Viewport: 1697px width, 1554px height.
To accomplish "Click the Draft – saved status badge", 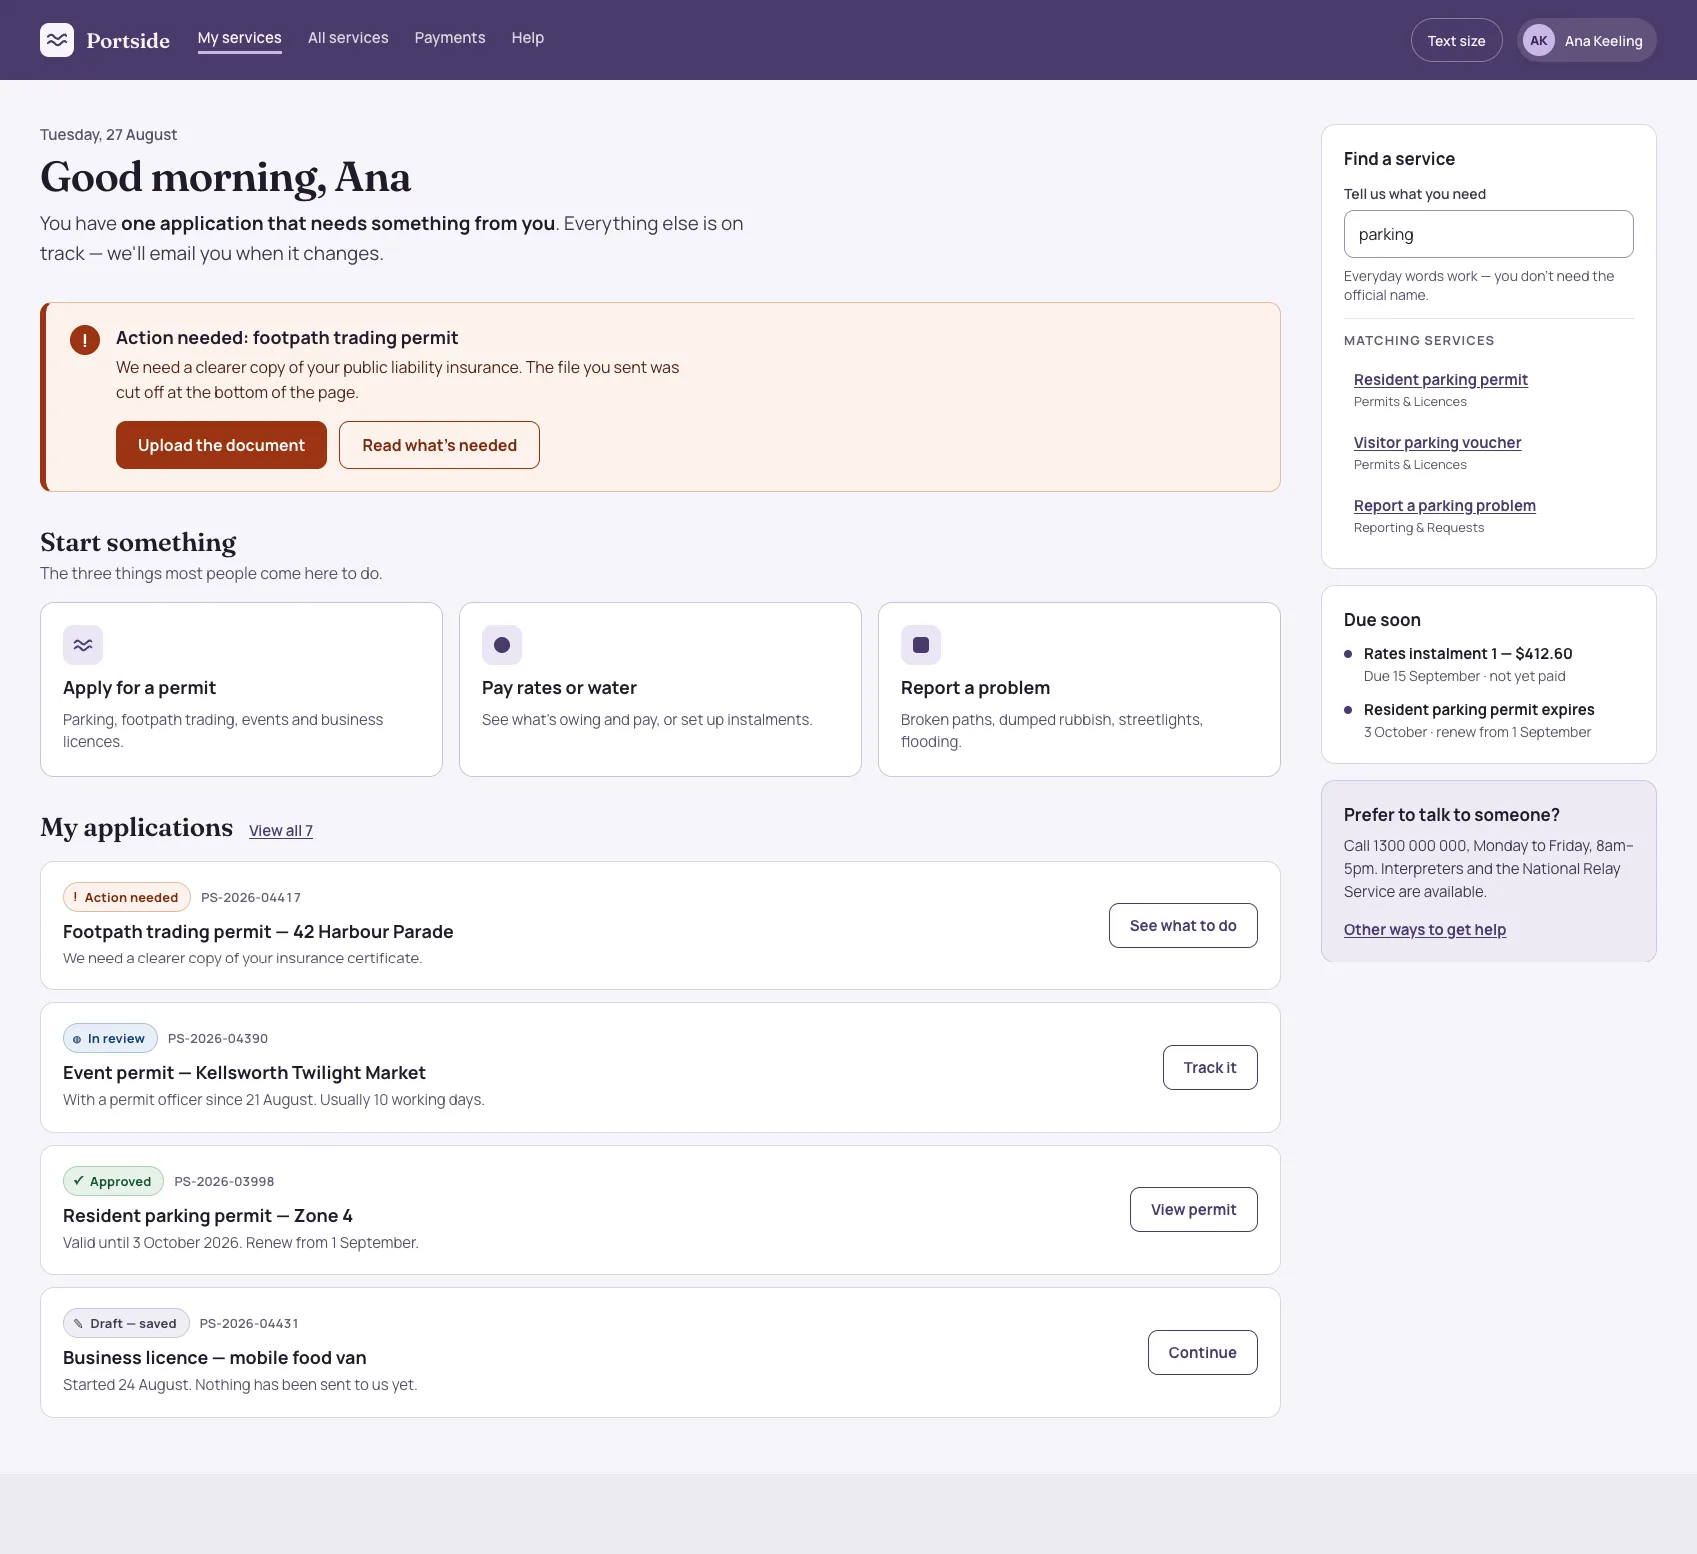I will [x=126, y=1323].
